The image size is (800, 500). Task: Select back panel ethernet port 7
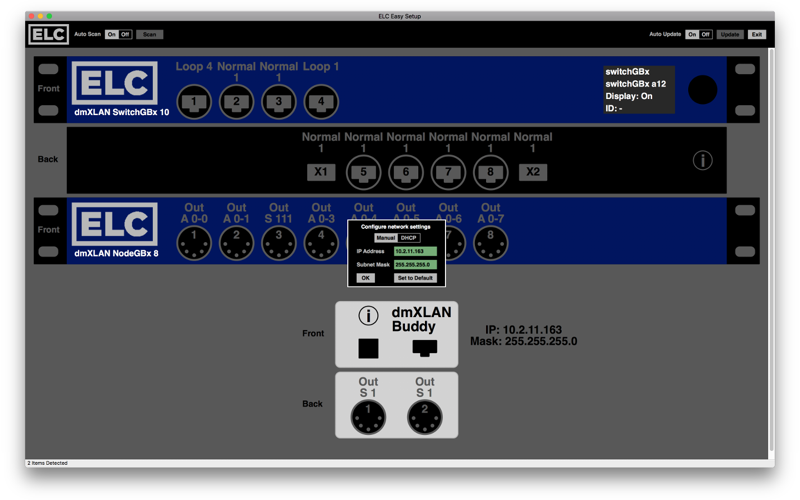pyautogui.click(x=448, y=172)
